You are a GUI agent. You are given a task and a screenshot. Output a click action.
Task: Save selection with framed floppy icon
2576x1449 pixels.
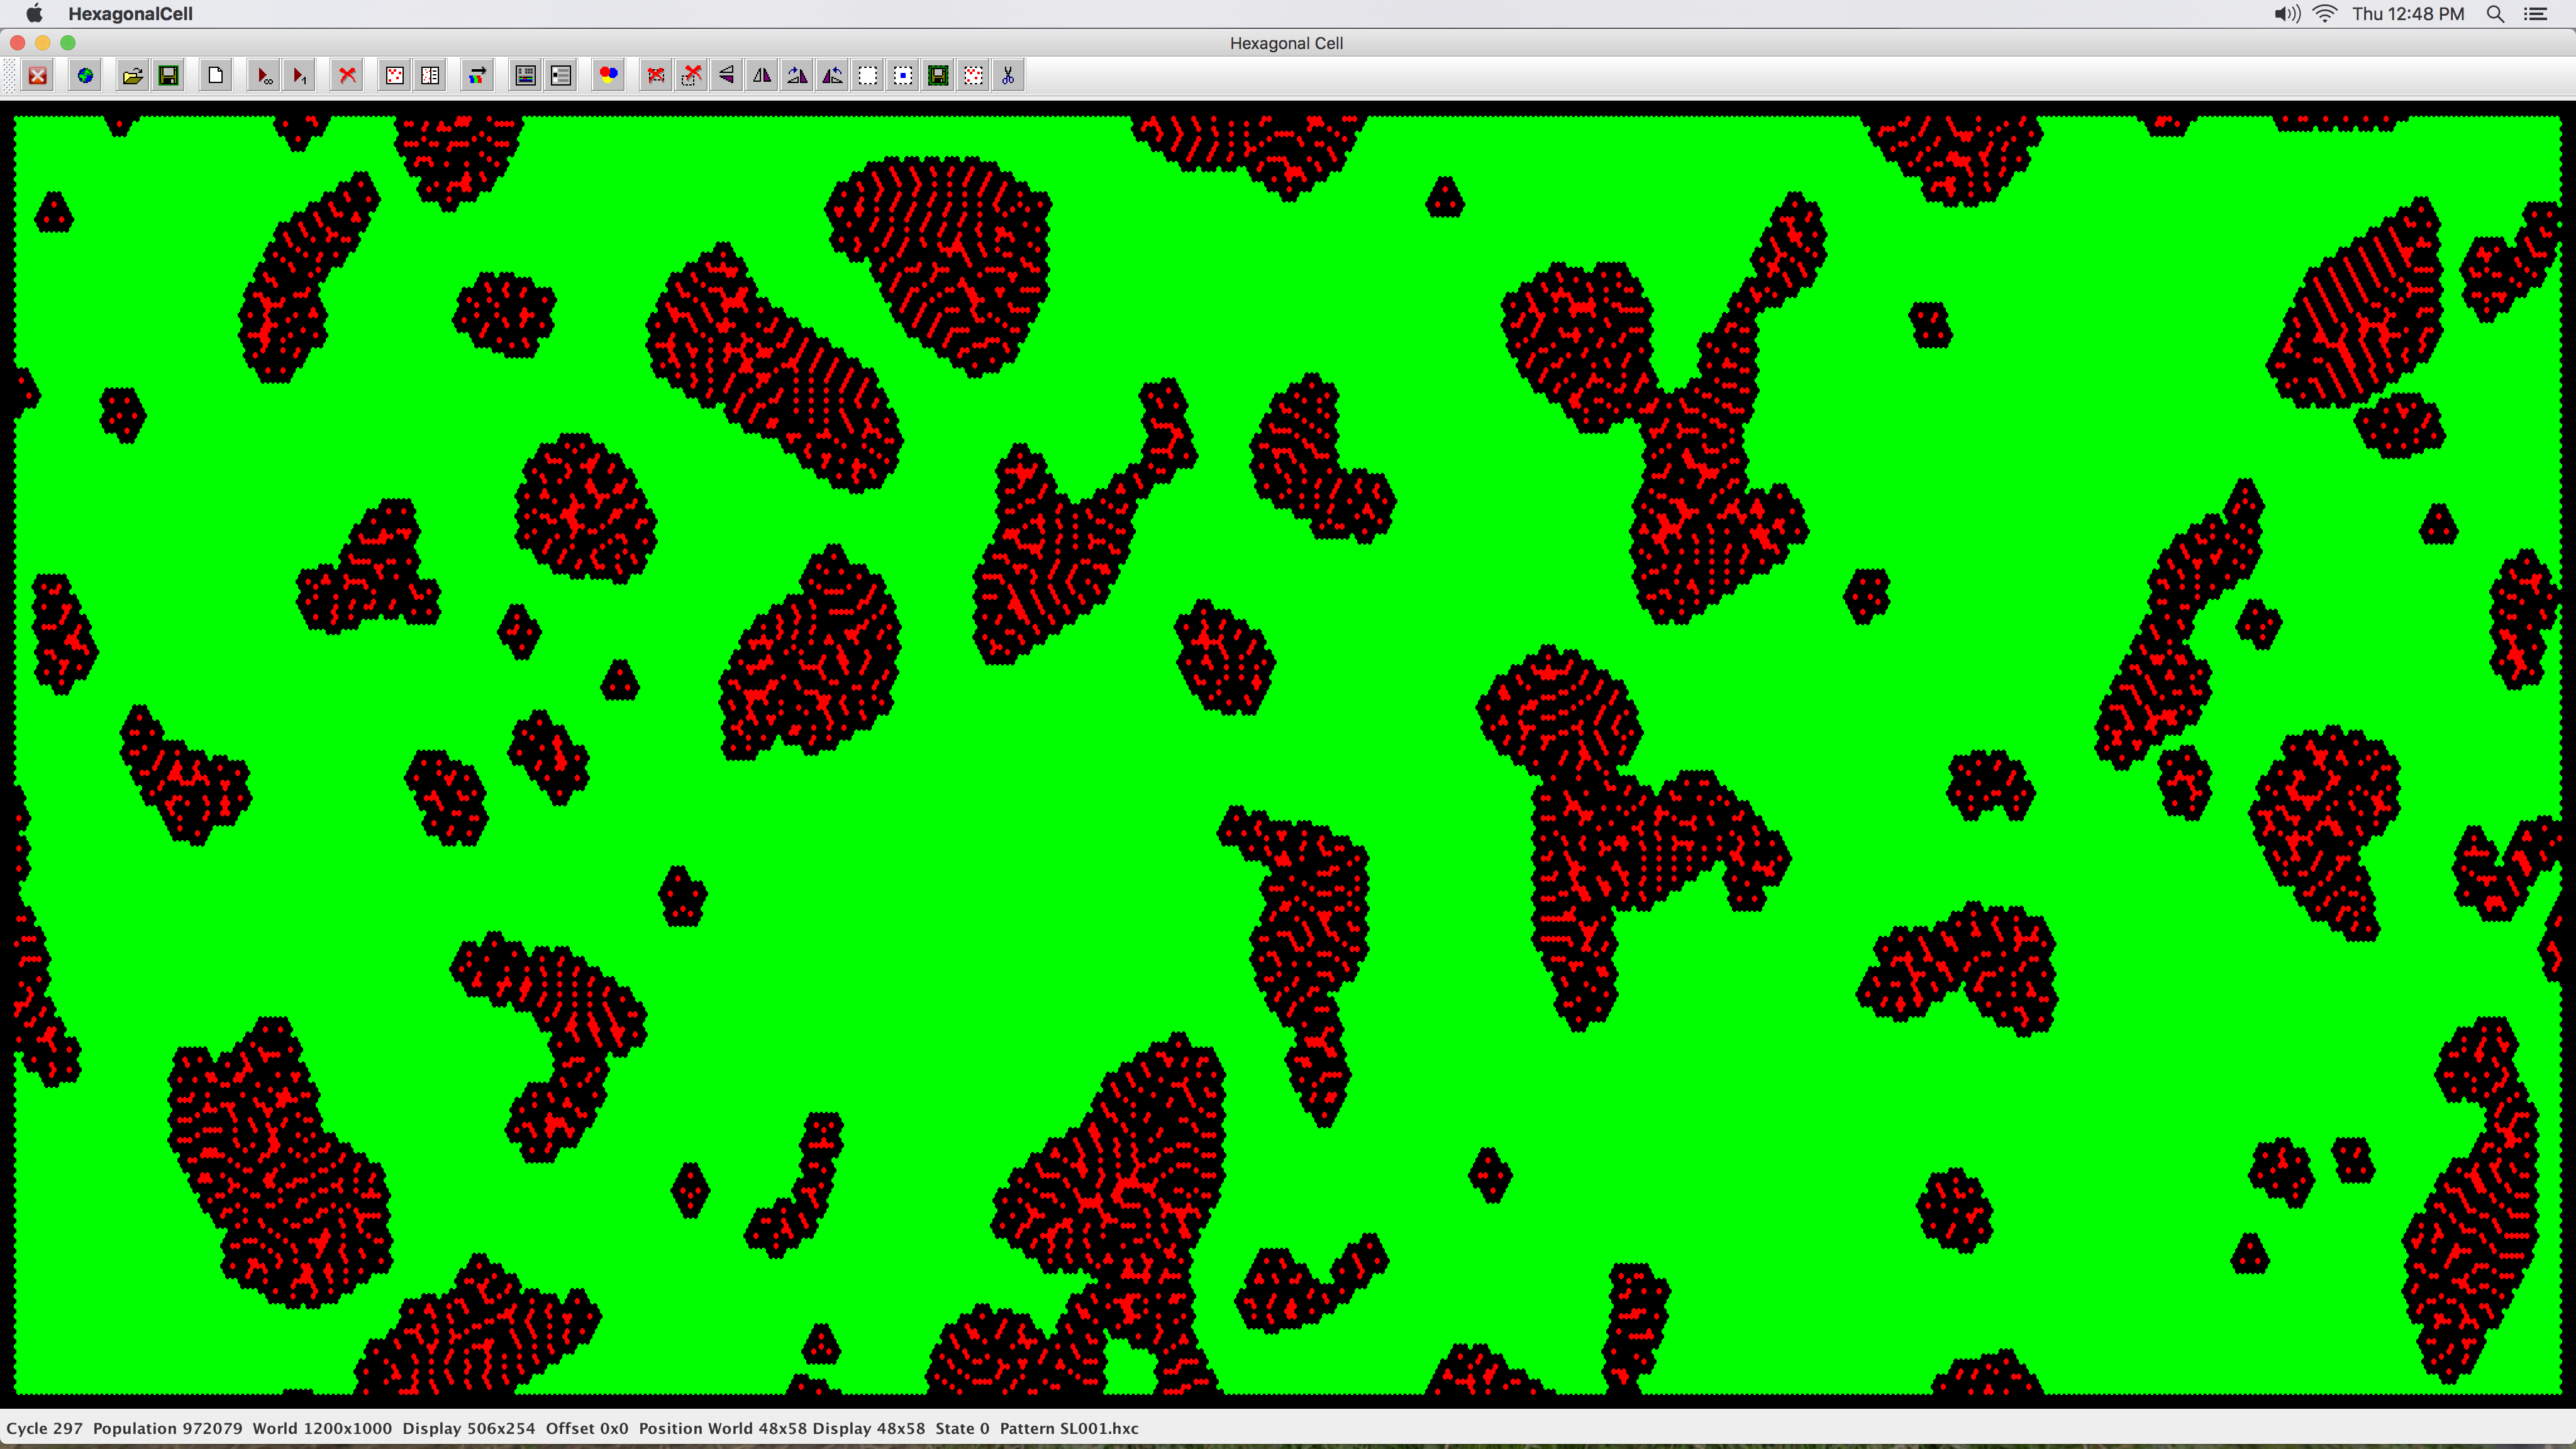(938, 76)
